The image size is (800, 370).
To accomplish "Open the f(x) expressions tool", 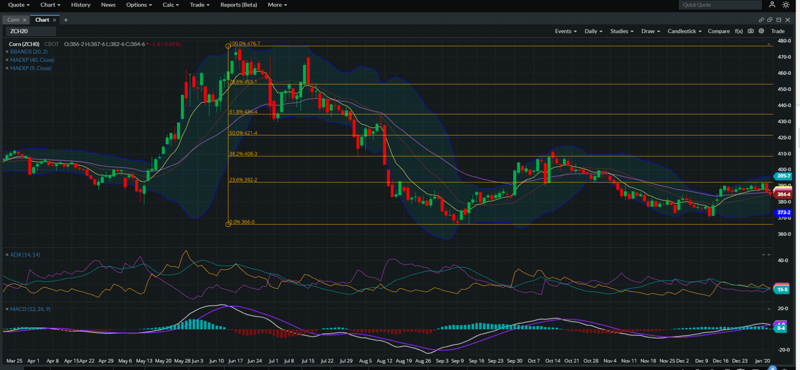I will tap(739, 31).
